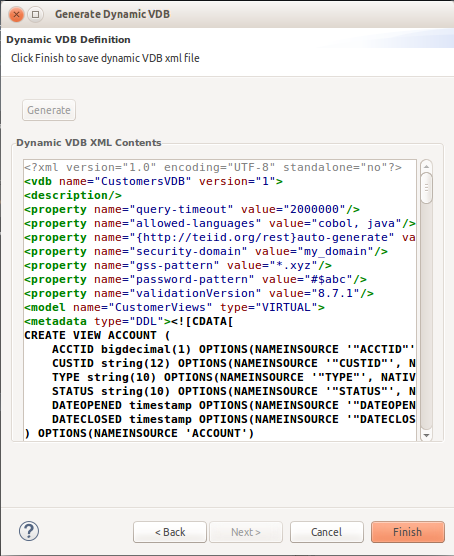Click the disabled Next button
Screen dimensions: 454x556
[246, 532]
